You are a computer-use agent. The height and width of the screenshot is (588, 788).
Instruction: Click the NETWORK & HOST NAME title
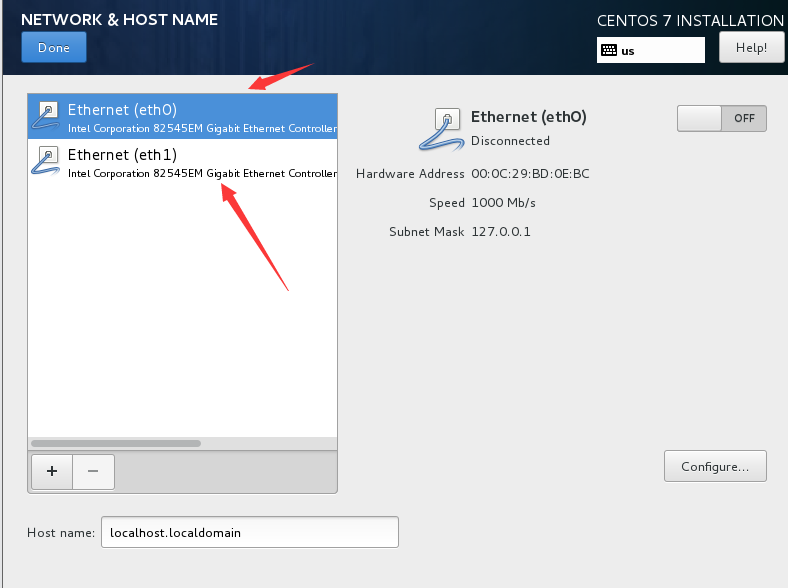coord(120,20)
